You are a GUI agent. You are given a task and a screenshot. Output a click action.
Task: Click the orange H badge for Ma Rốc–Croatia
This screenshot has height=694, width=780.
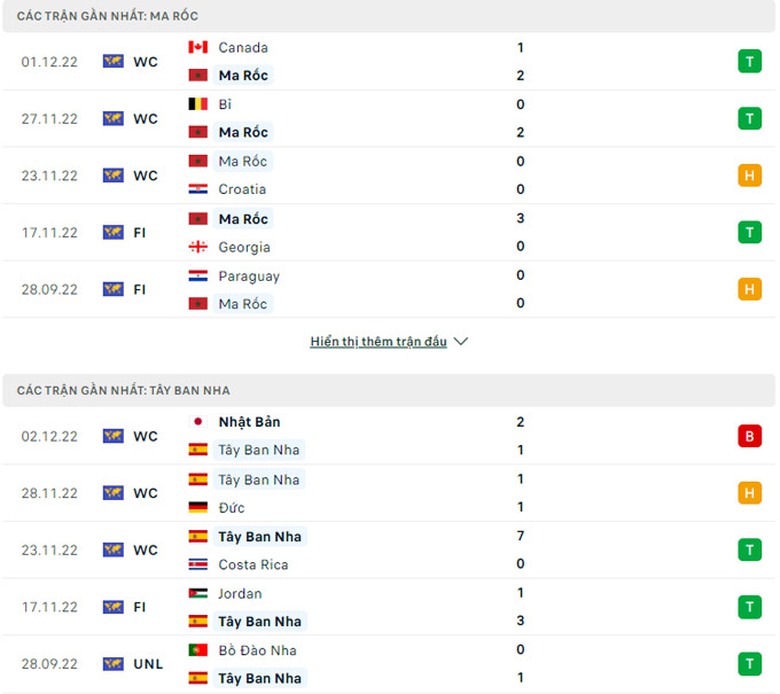(749, 175)
